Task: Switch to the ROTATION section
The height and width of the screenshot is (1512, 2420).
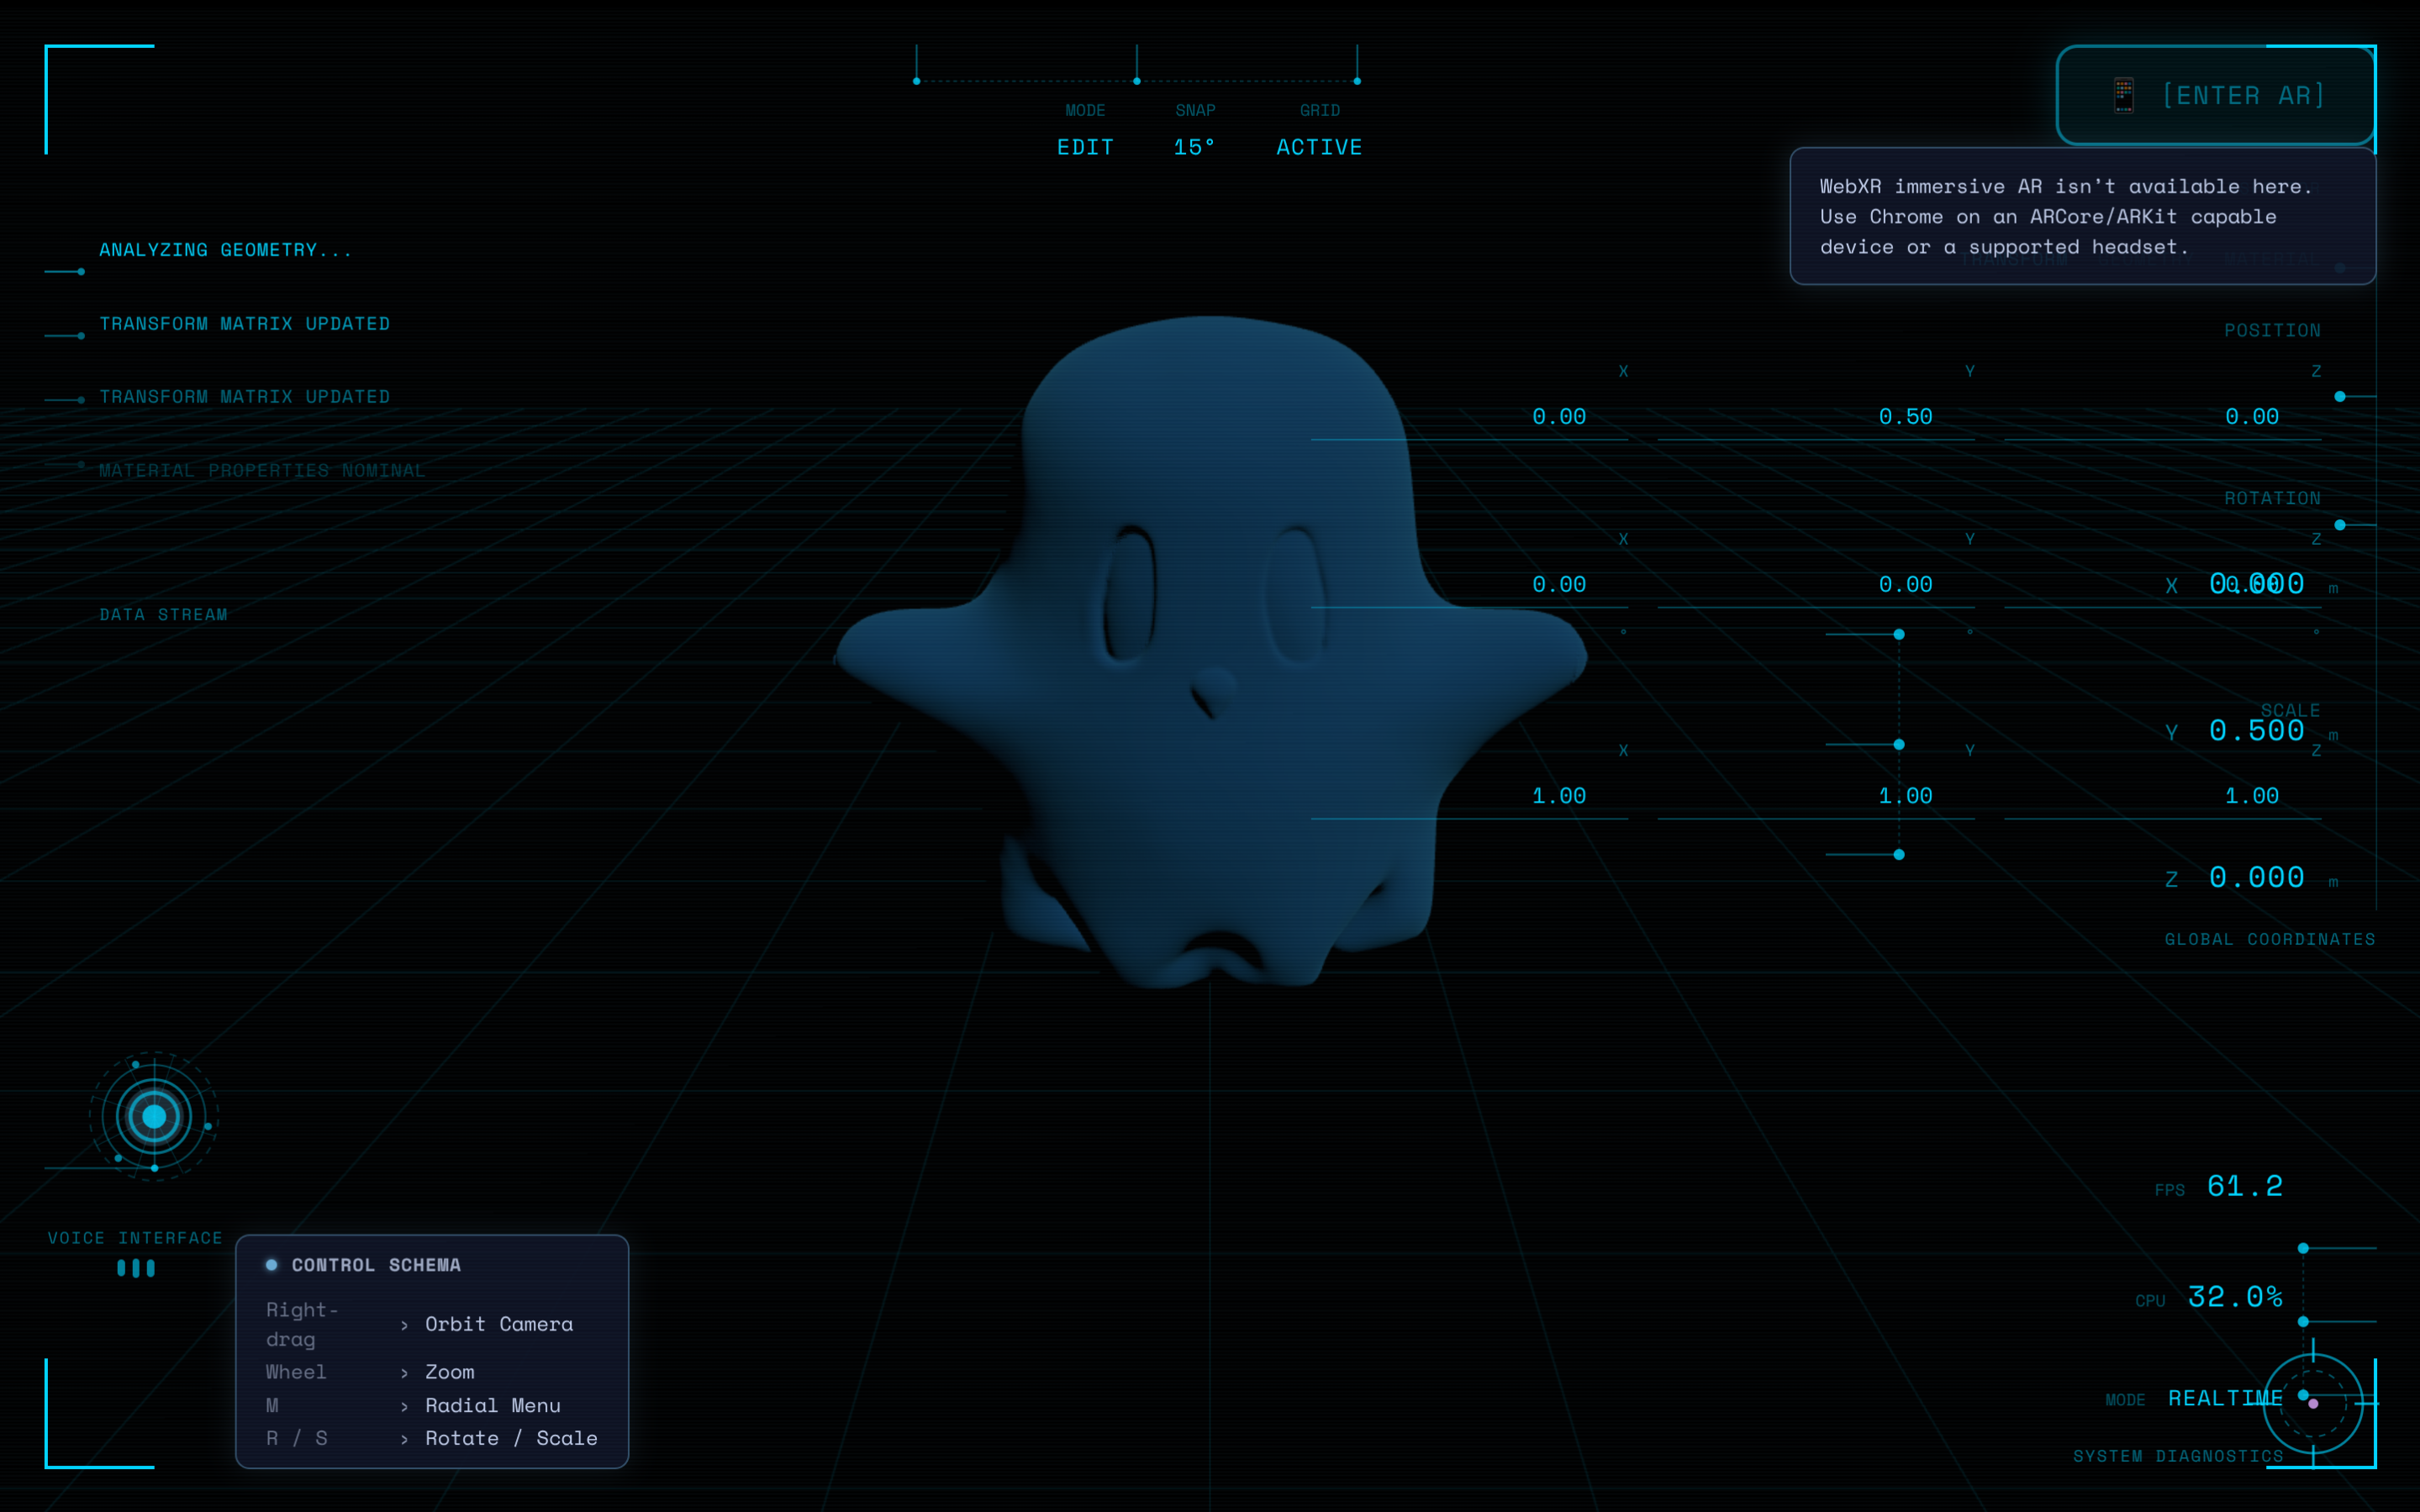Action: pos(2272,498)
